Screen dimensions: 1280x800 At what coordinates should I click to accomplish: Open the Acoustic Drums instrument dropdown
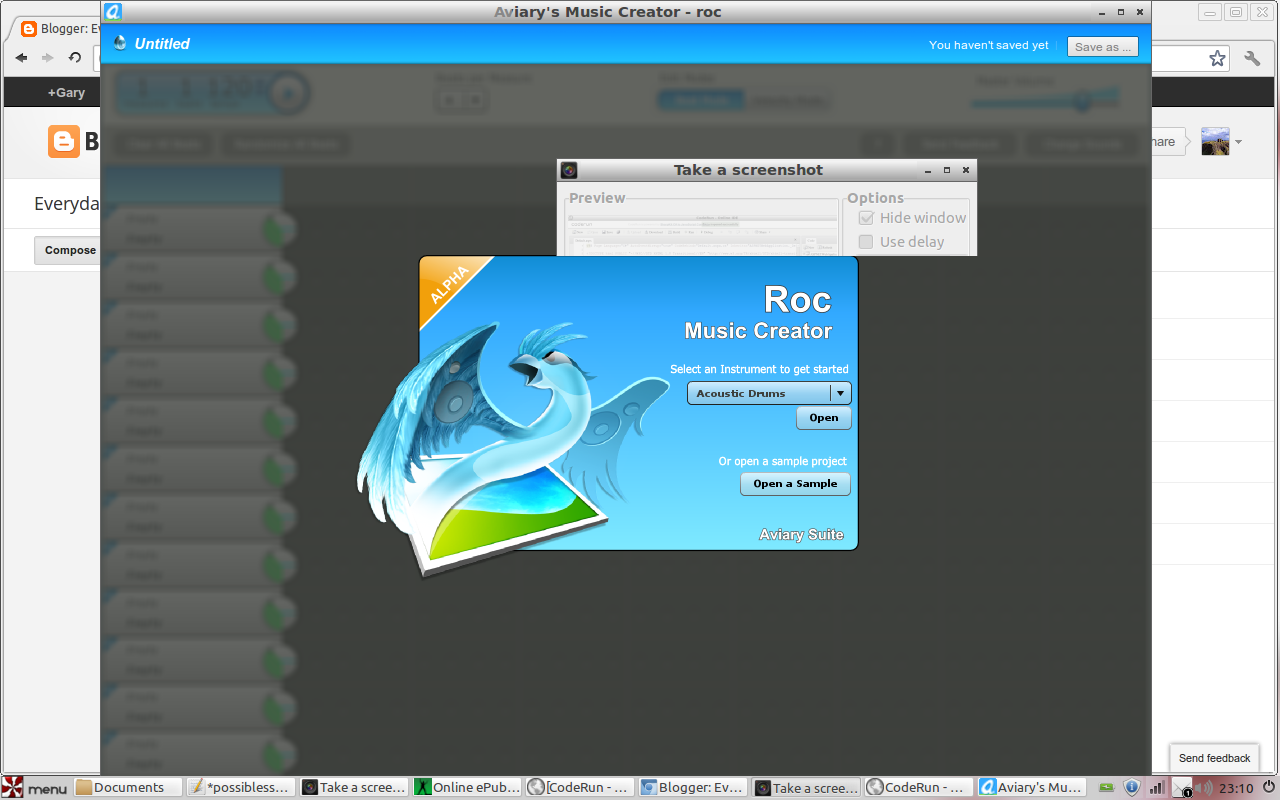pyautogui.click(x=769, y=394)
